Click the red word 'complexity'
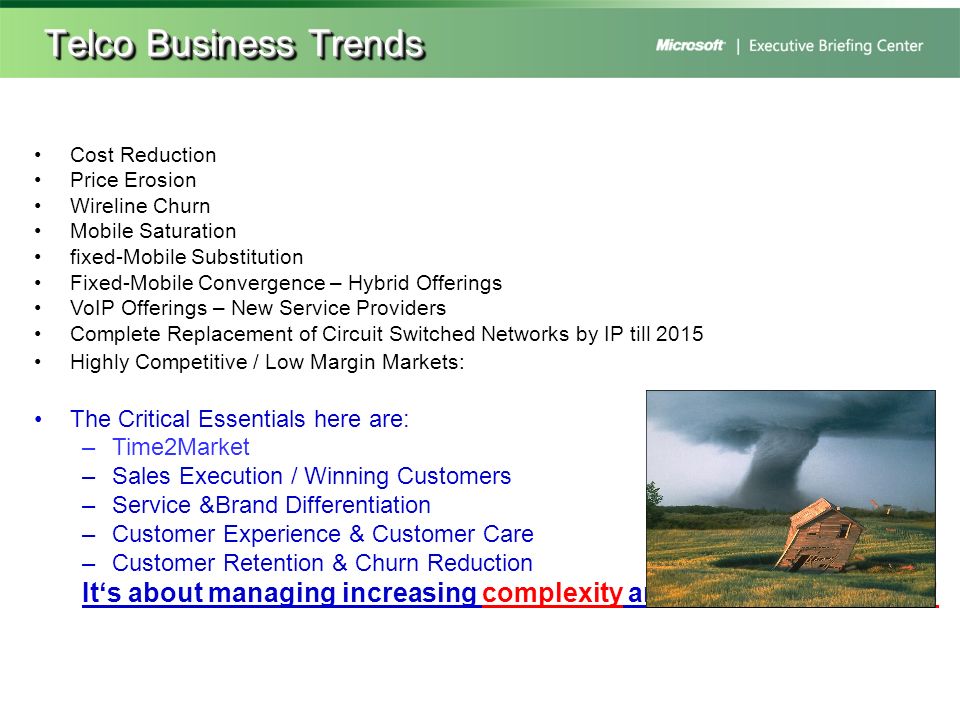 pyautogui.click(x=552, y=593)
